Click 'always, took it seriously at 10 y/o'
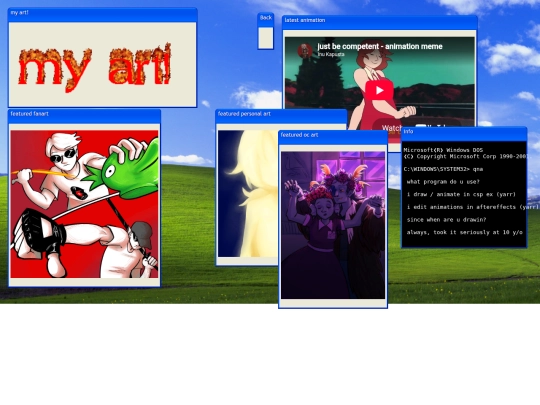The width and height of the screenshot is (540, 405). (x=464, y=232)
